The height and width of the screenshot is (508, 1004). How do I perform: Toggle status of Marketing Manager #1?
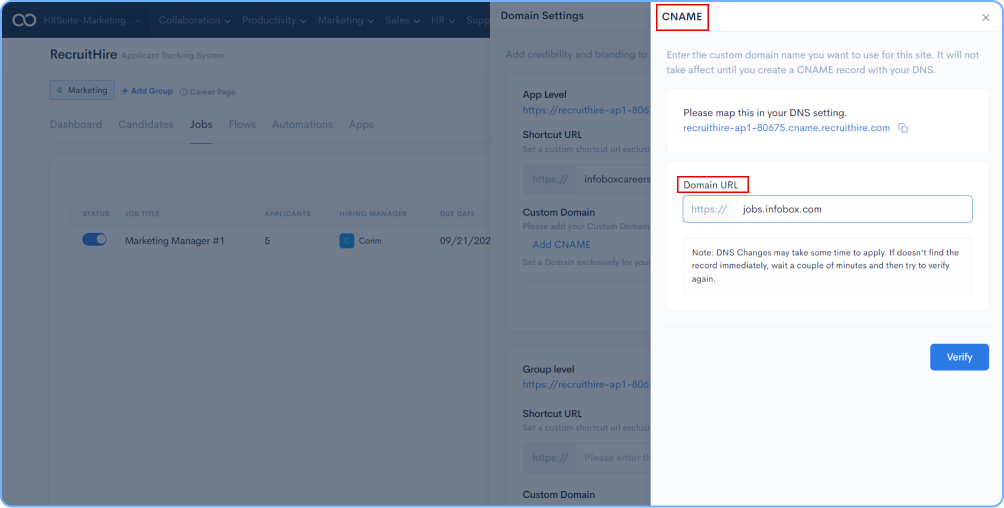[x=94, y=240]
